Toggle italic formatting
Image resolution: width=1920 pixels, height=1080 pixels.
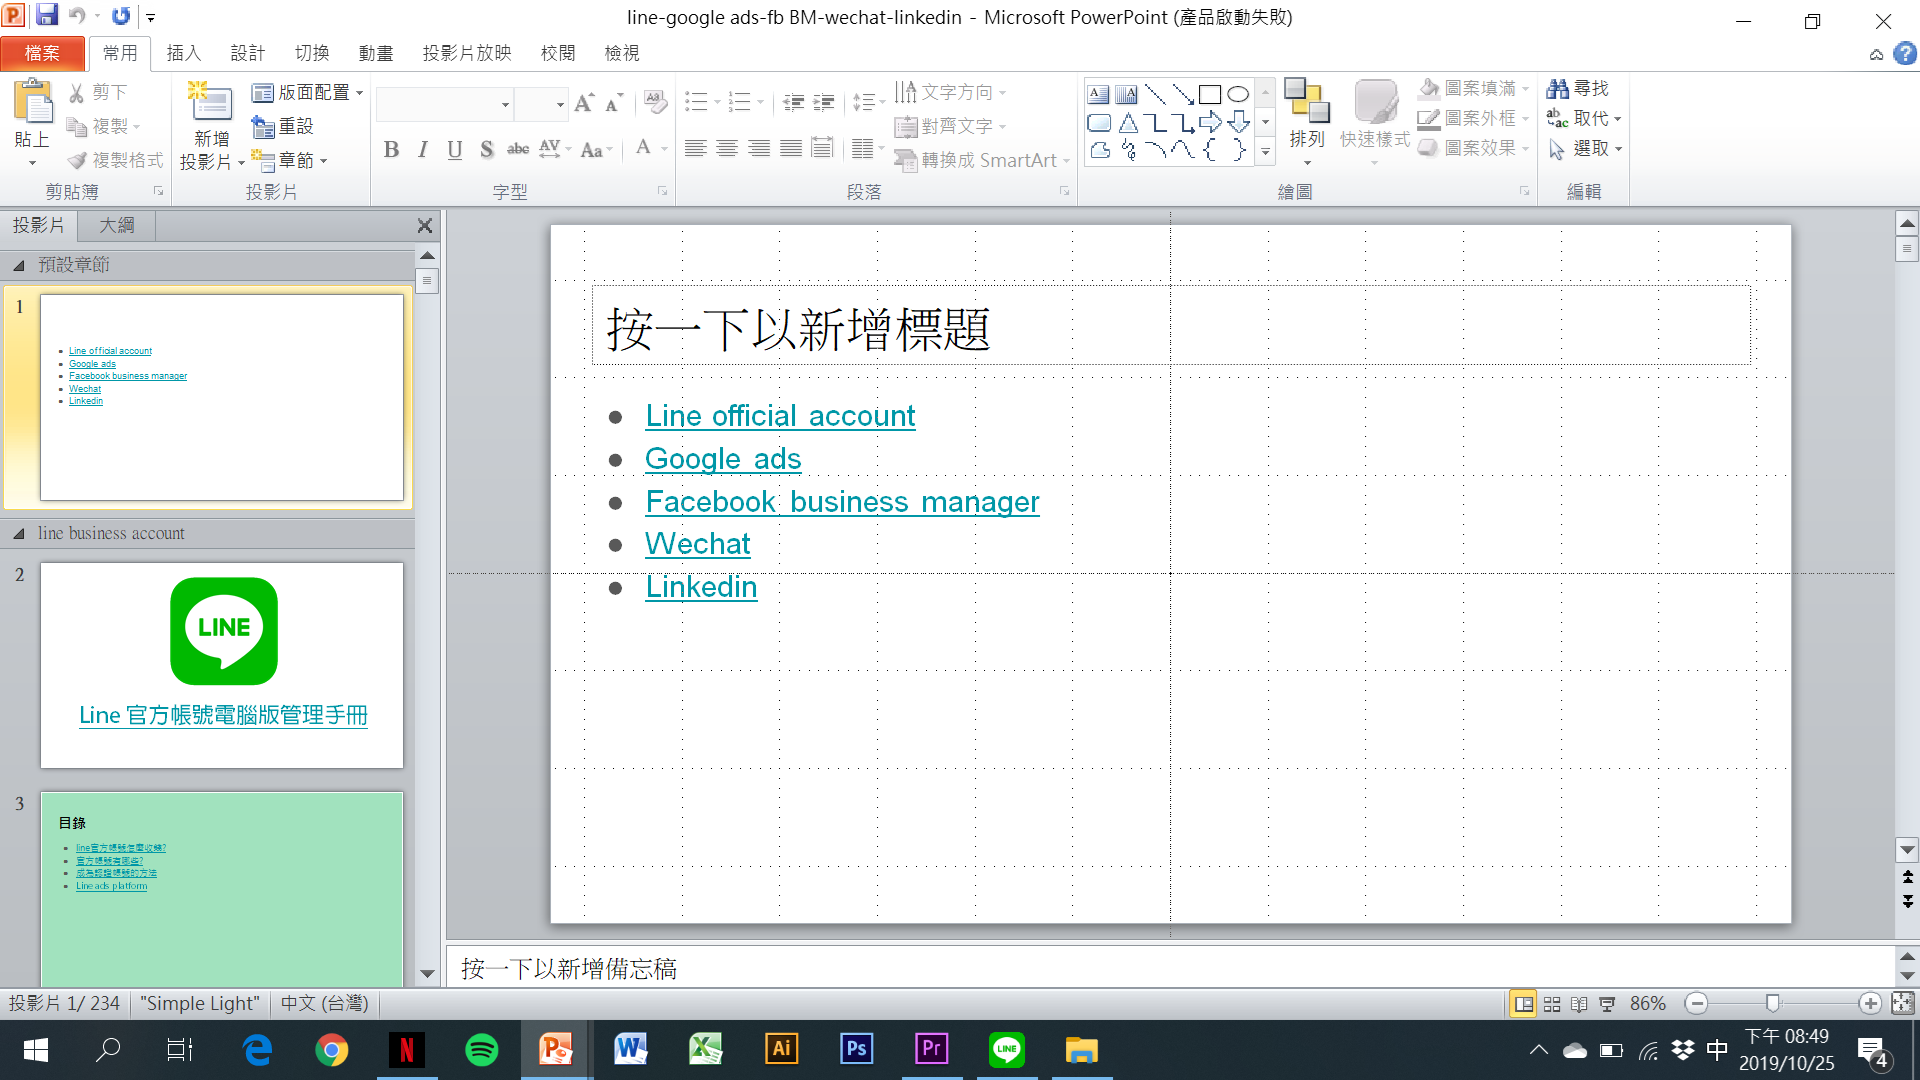tap(423, 150)
